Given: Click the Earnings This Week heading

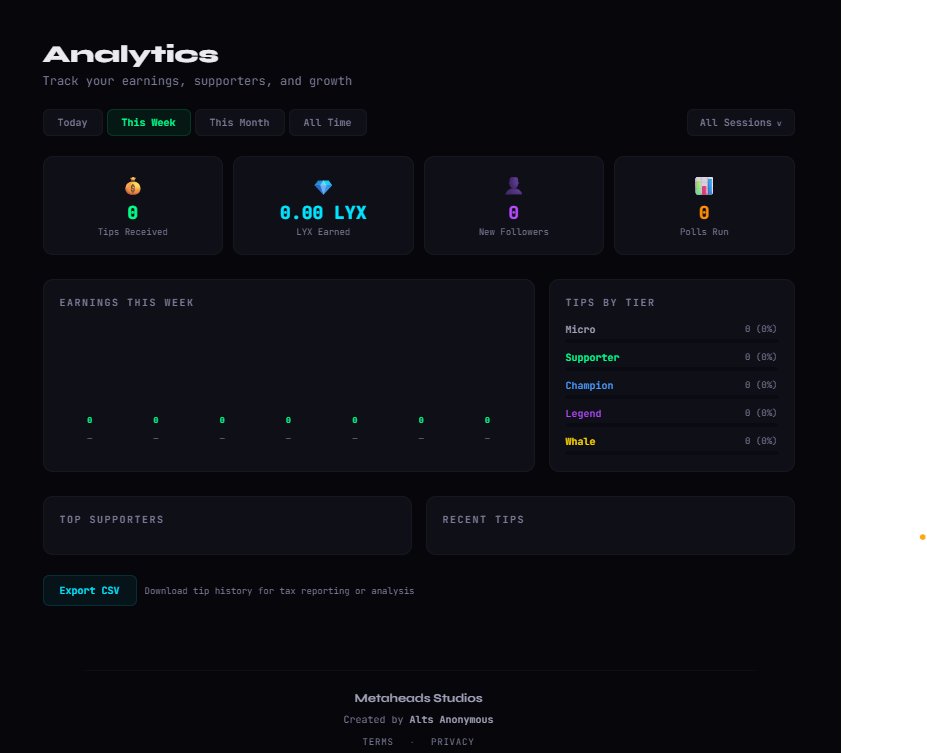Looking at the screenshot, I should (x=127, y=302).
